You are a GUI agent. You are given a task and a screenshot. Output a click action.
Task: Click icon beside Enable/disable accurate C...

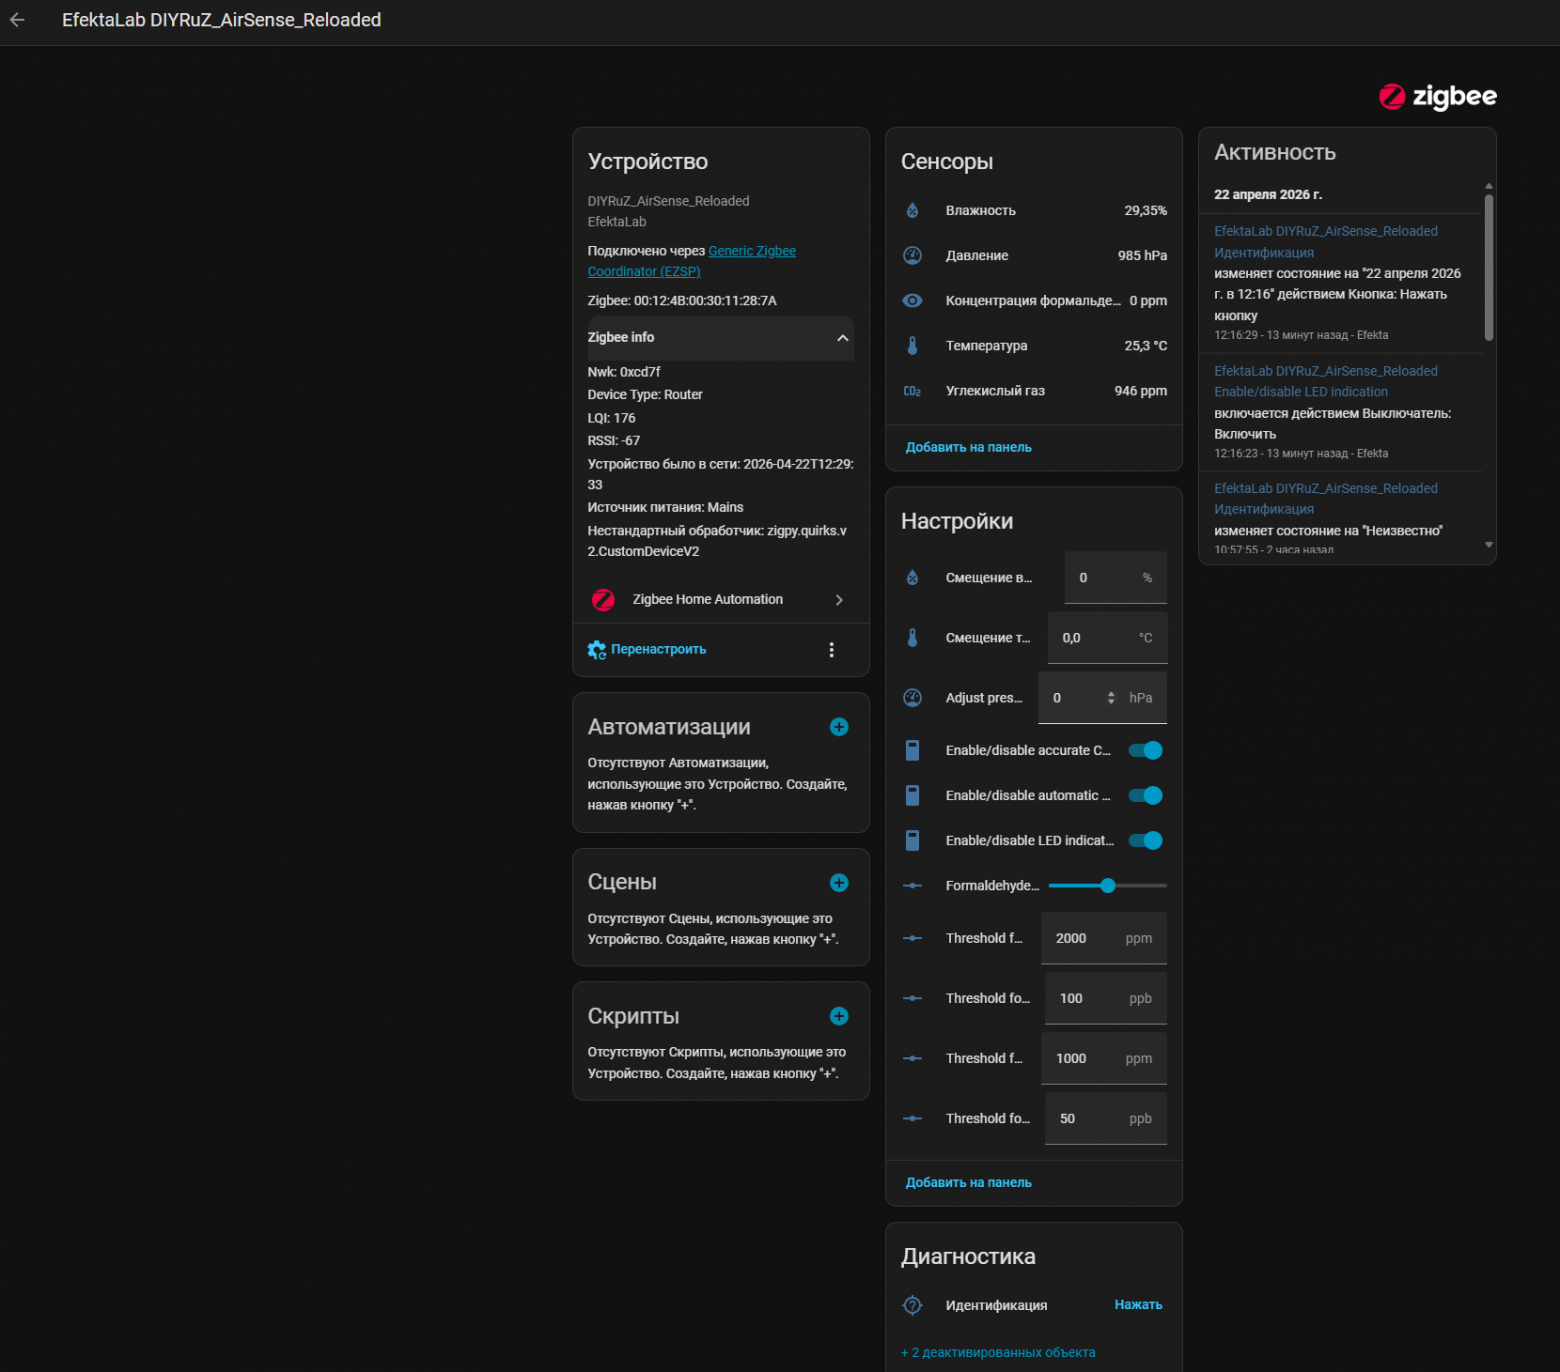point(912,751)
